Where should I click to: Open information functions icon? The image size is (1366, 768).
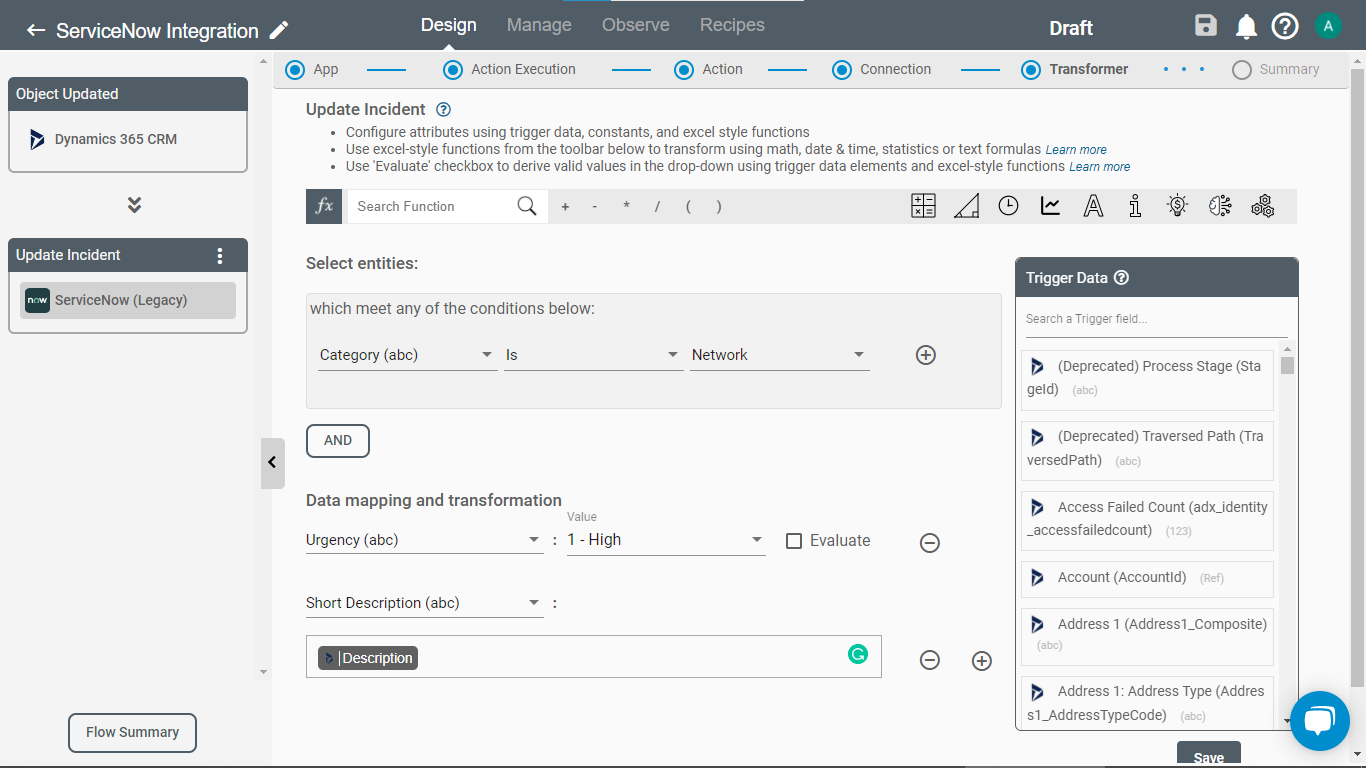pos(1135,206)
